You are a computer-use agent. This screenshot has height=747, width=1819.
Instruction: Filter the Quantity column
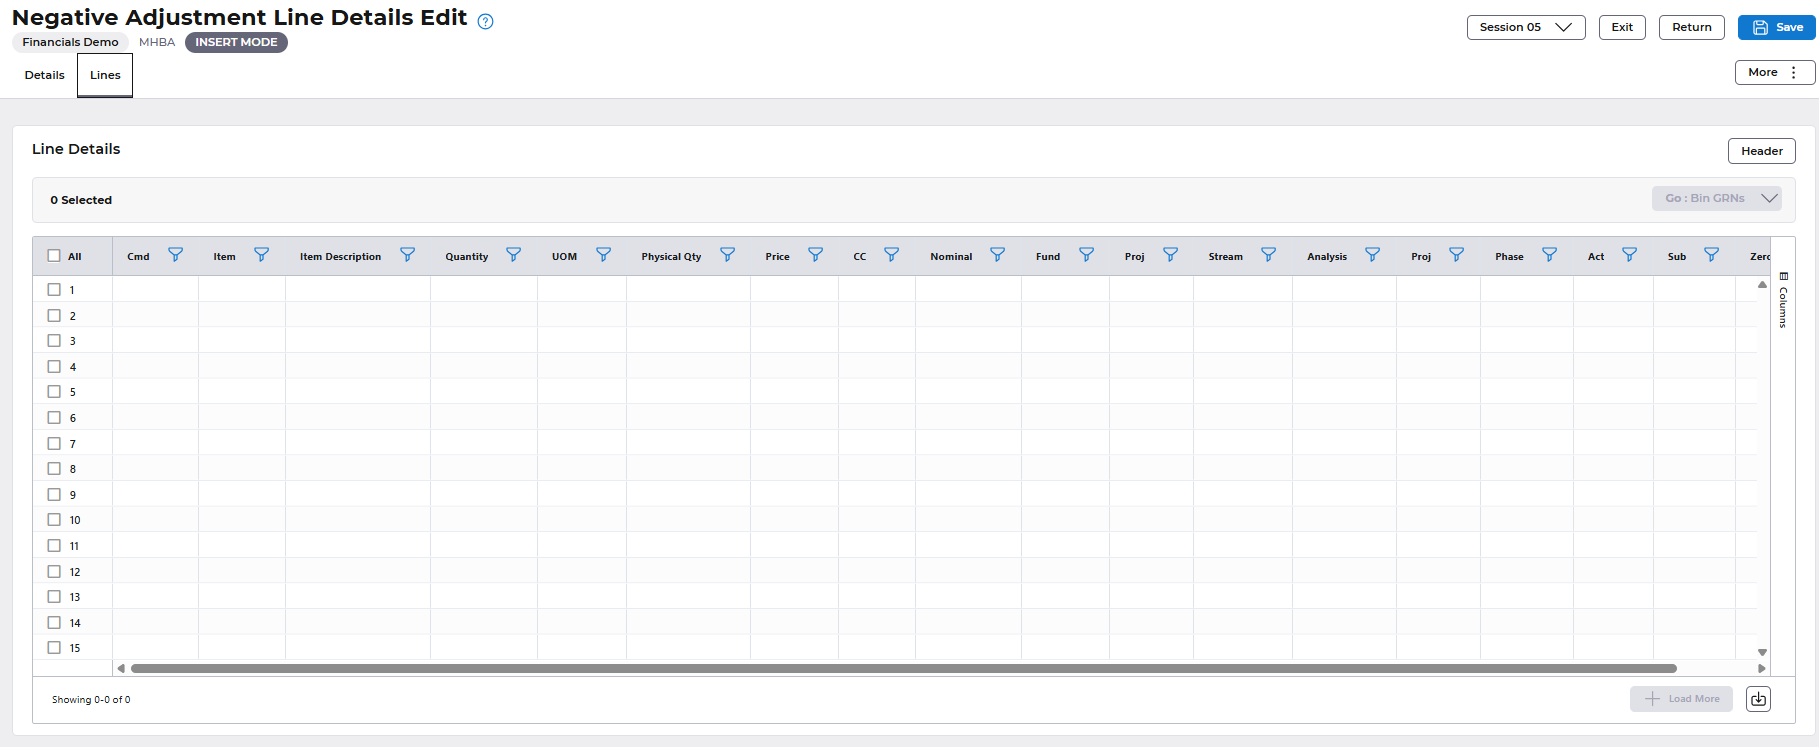[513, 255]
